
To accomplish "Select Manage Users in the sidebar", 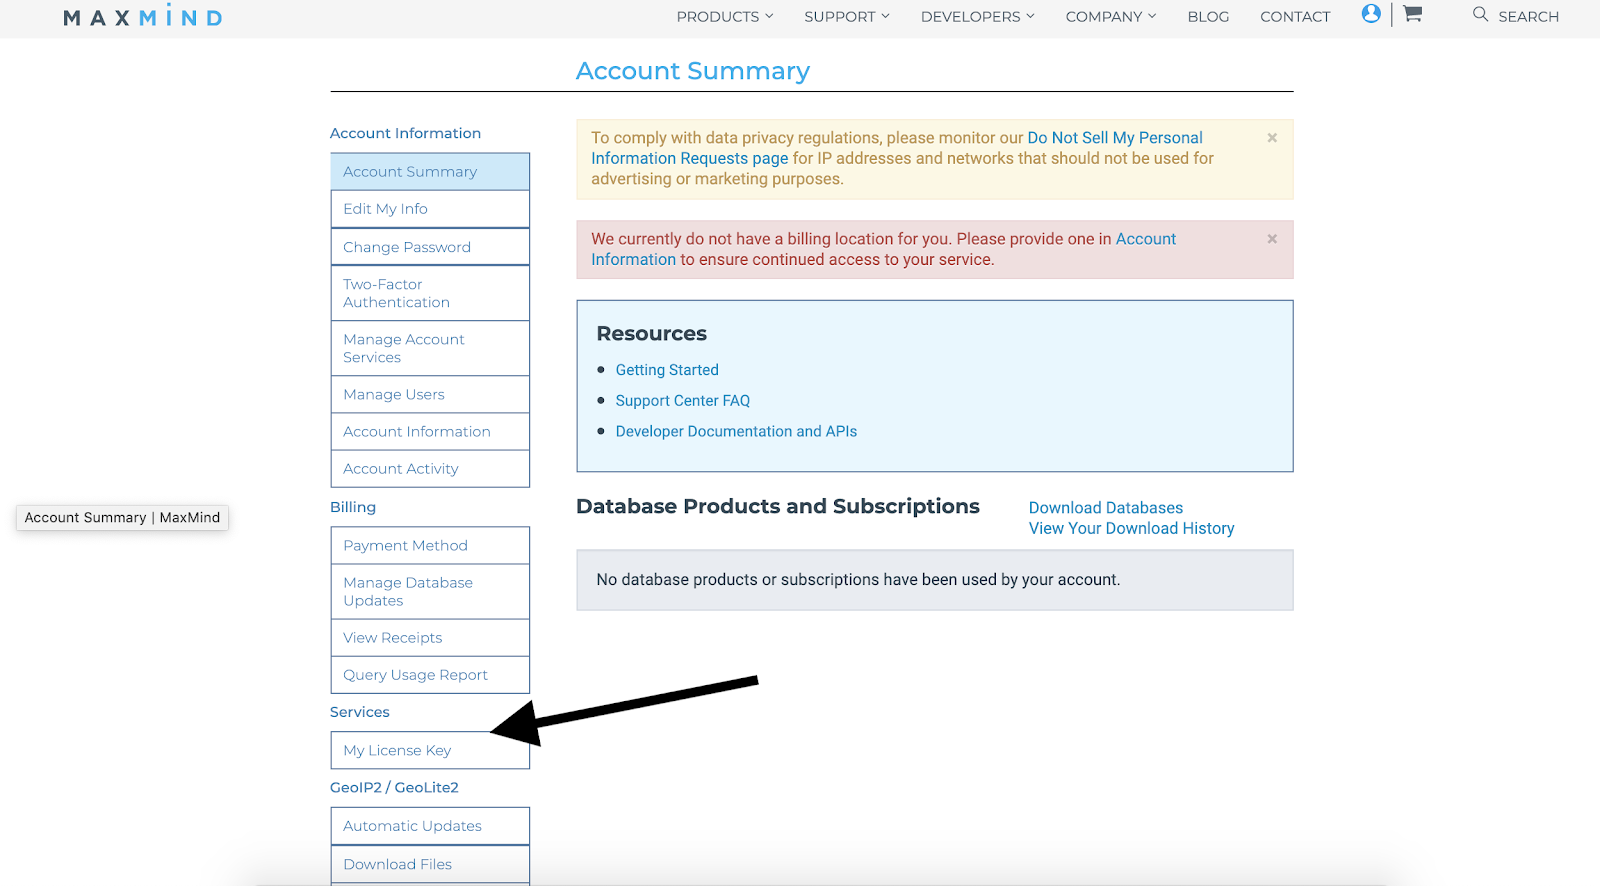I will pyautogui.click(x=394, y=394).
